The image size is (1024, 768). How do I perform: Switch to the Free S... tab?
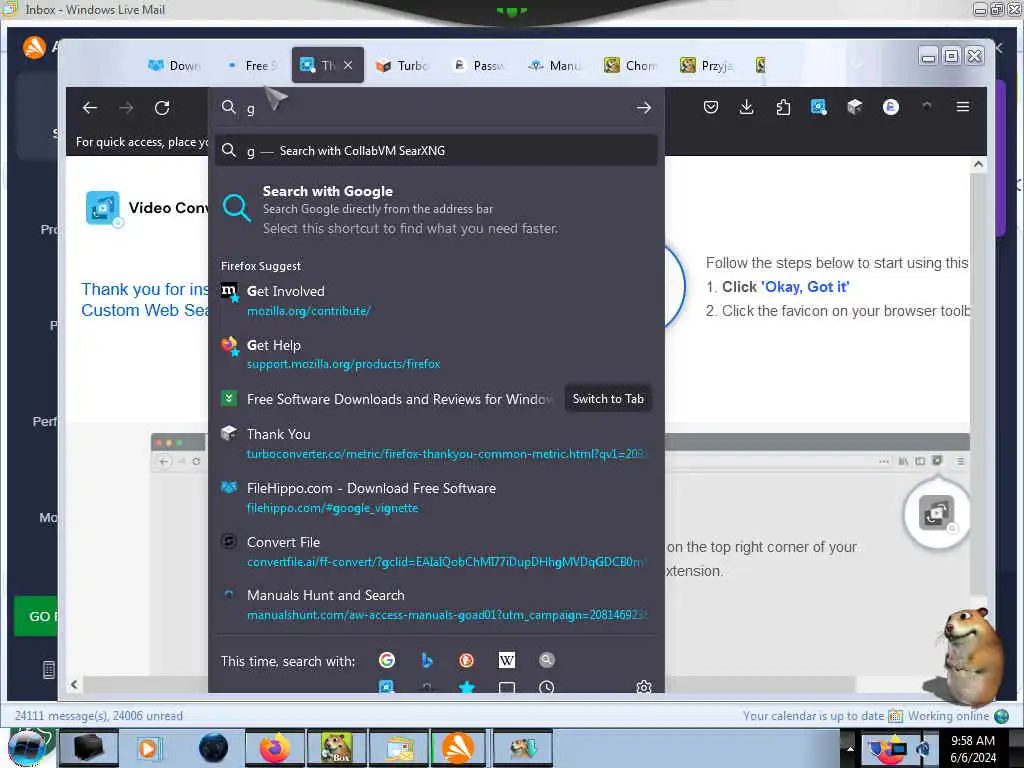coord(252,65)
